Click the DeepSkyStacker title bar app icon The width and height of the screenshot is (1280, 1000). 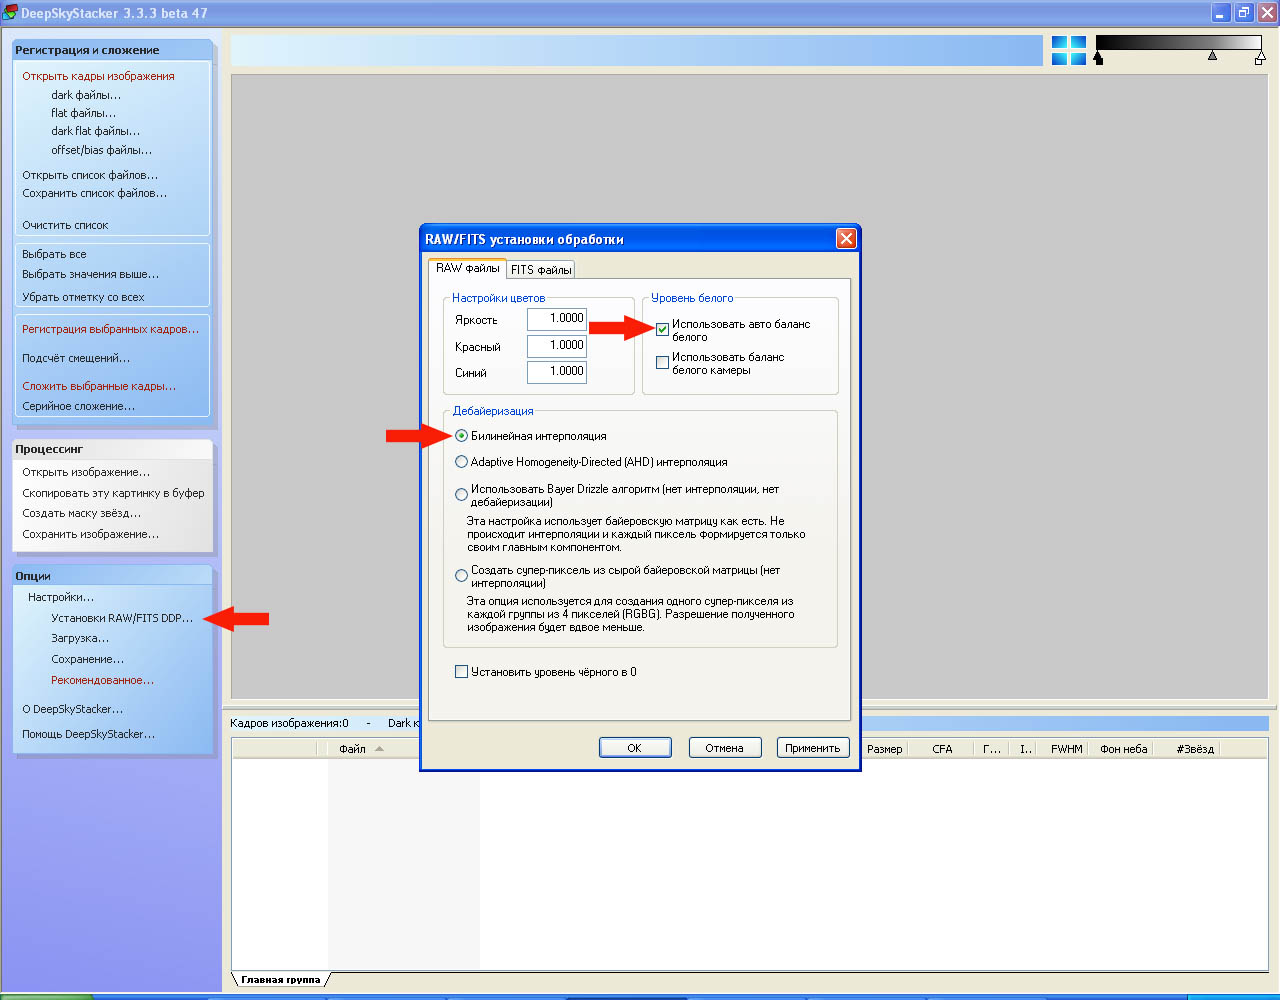click(10, 13)
